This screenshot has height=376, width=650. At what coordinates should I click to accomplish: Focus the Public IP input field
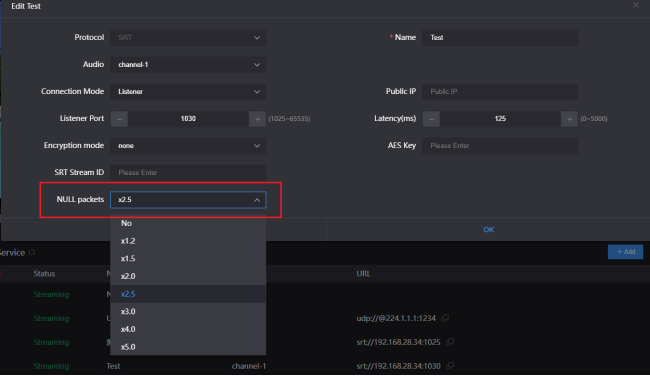(500, 92)
